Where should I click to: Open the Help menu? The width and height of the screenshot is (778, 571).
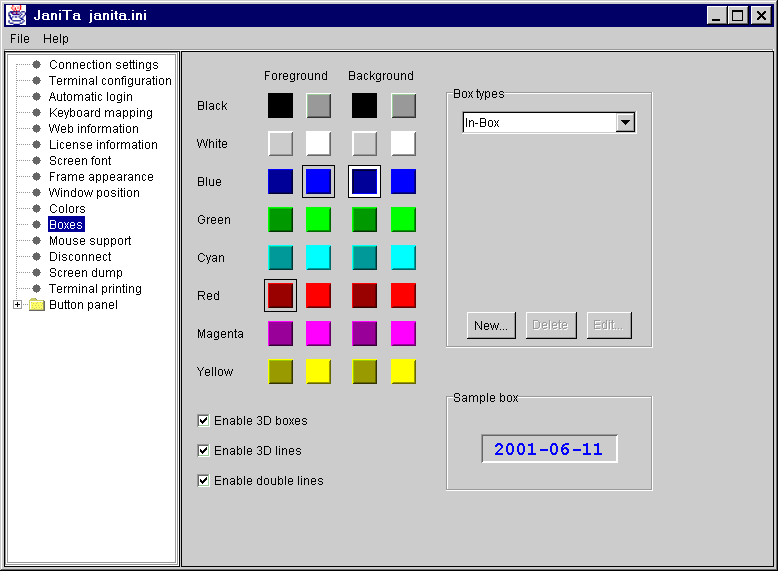[x=56, y=39]
